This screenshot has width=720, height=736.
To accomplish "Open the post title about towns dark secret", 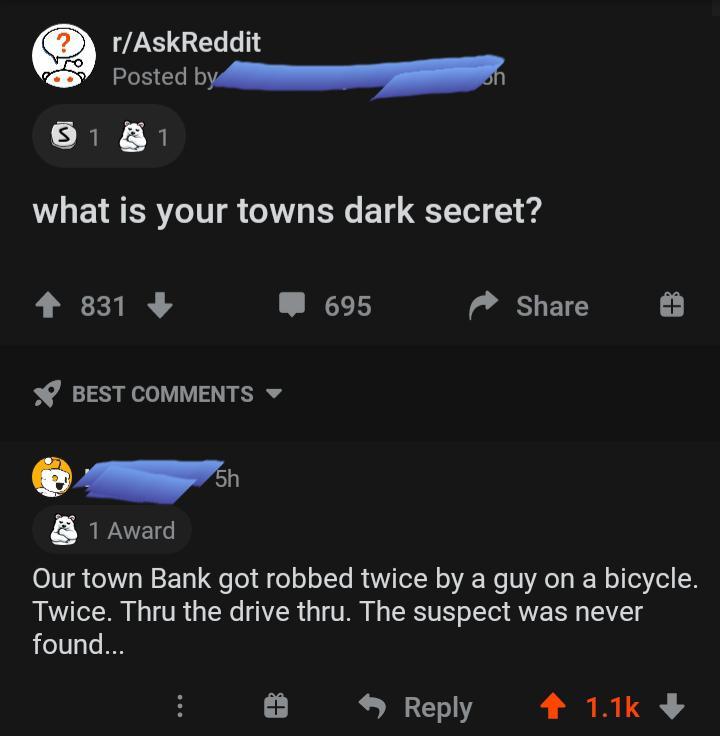I will pyautogui.click(x=287, y=211).
